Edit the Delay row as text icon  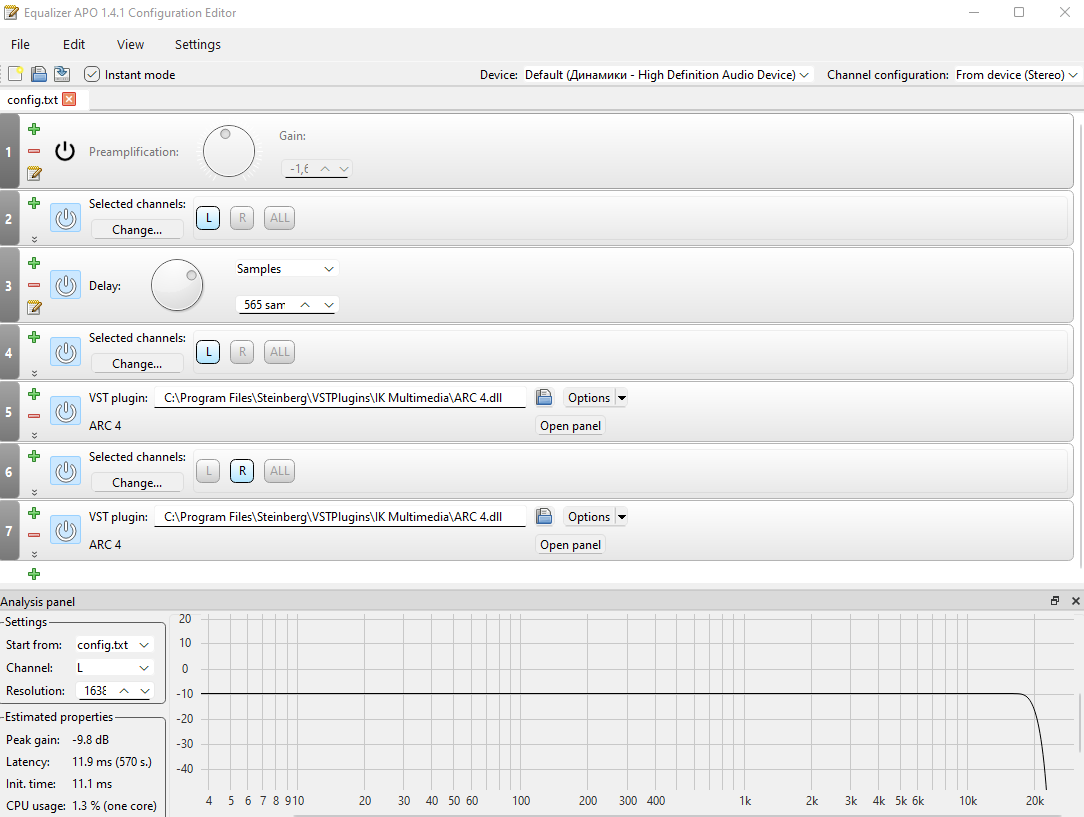click(34, 307)
